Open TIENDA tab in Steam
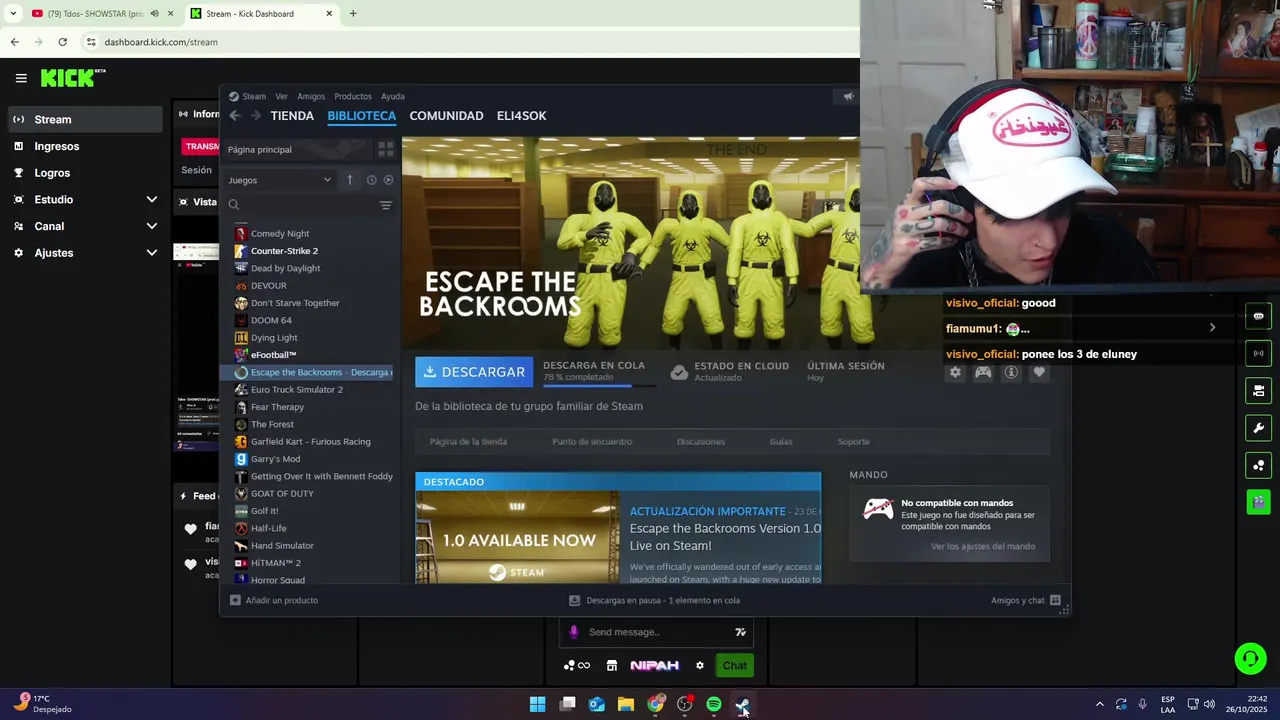This screenshot has height=720, width=1280. 292,116
